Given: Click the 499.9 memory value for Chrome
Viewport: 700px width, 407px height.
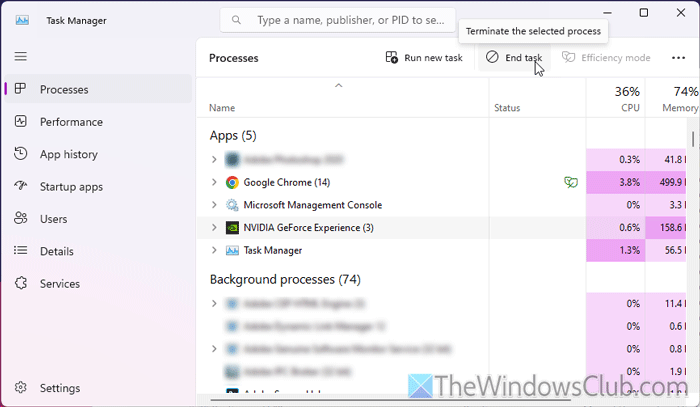Looking at the screenshot, I should 671,182.
